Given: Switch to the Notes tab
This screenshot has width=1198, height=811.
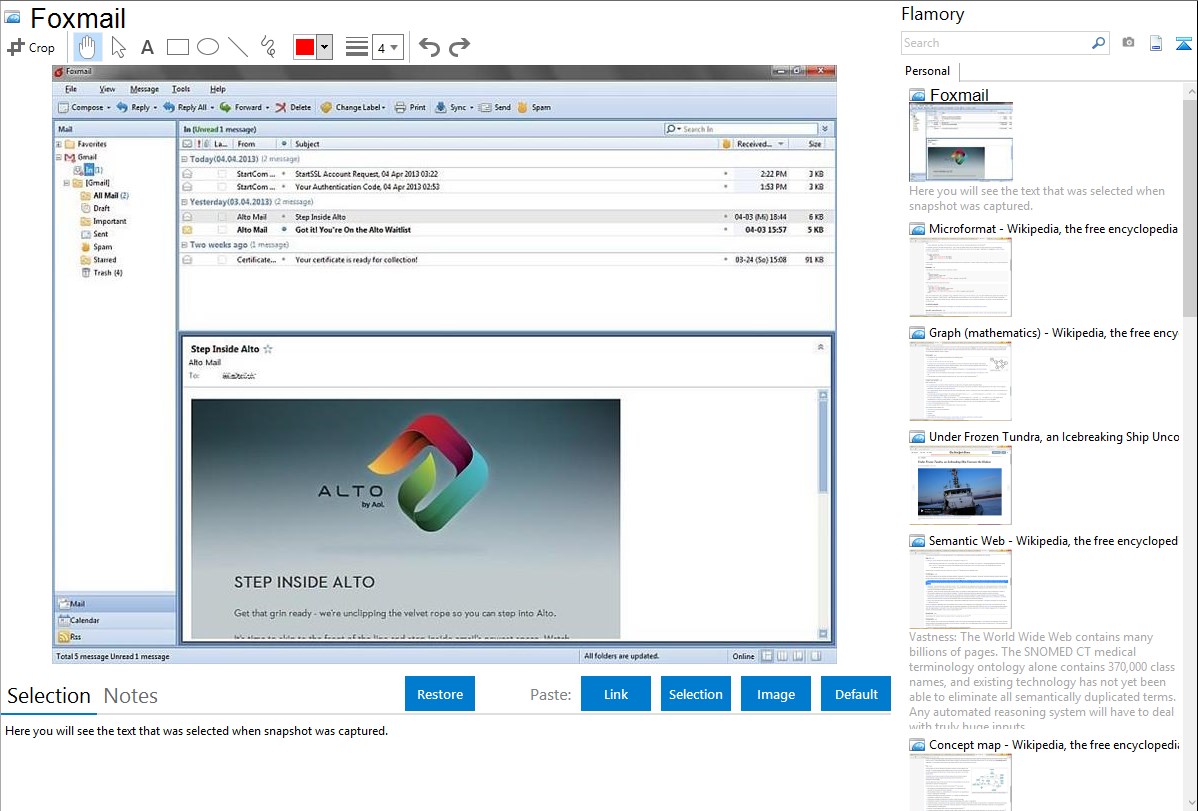Looking at the screenshot, I should 131,696.
